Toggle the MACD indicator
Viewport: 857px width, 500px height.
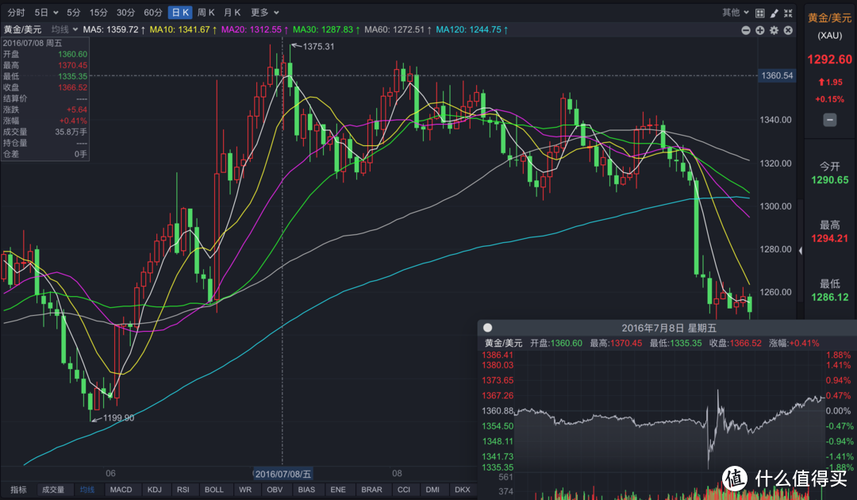click(121, 490)
